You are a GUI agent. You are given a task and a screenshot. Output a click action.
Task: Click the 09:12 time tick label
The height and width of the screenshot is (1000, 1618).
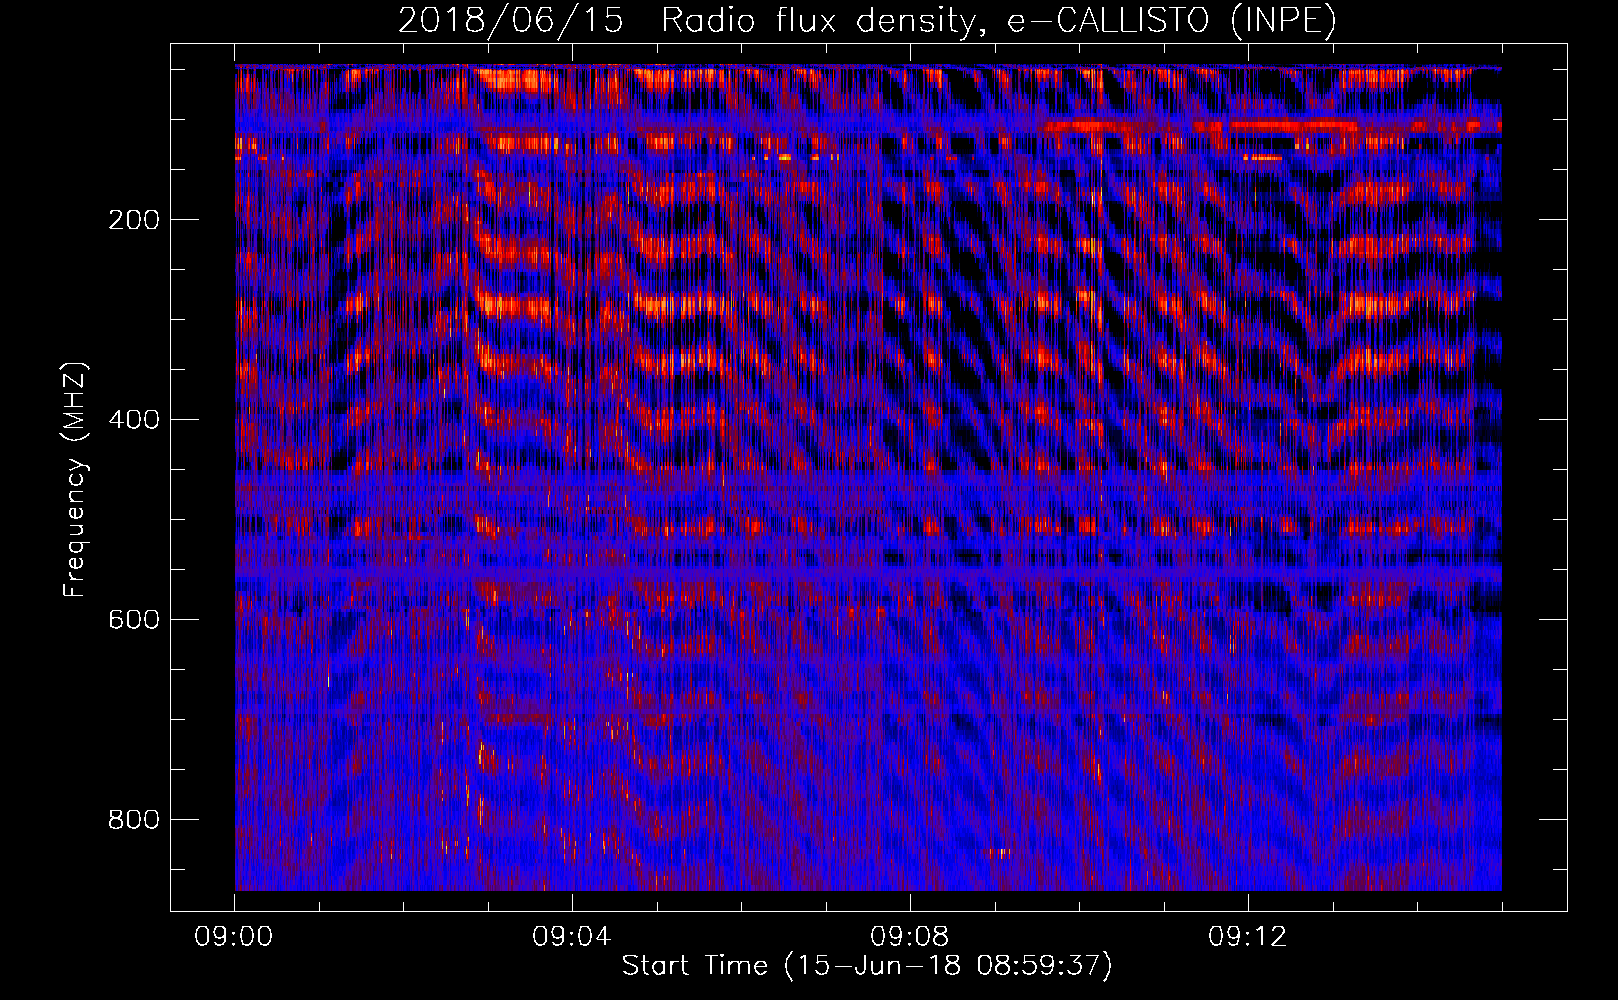click(x=1248, y=937)
